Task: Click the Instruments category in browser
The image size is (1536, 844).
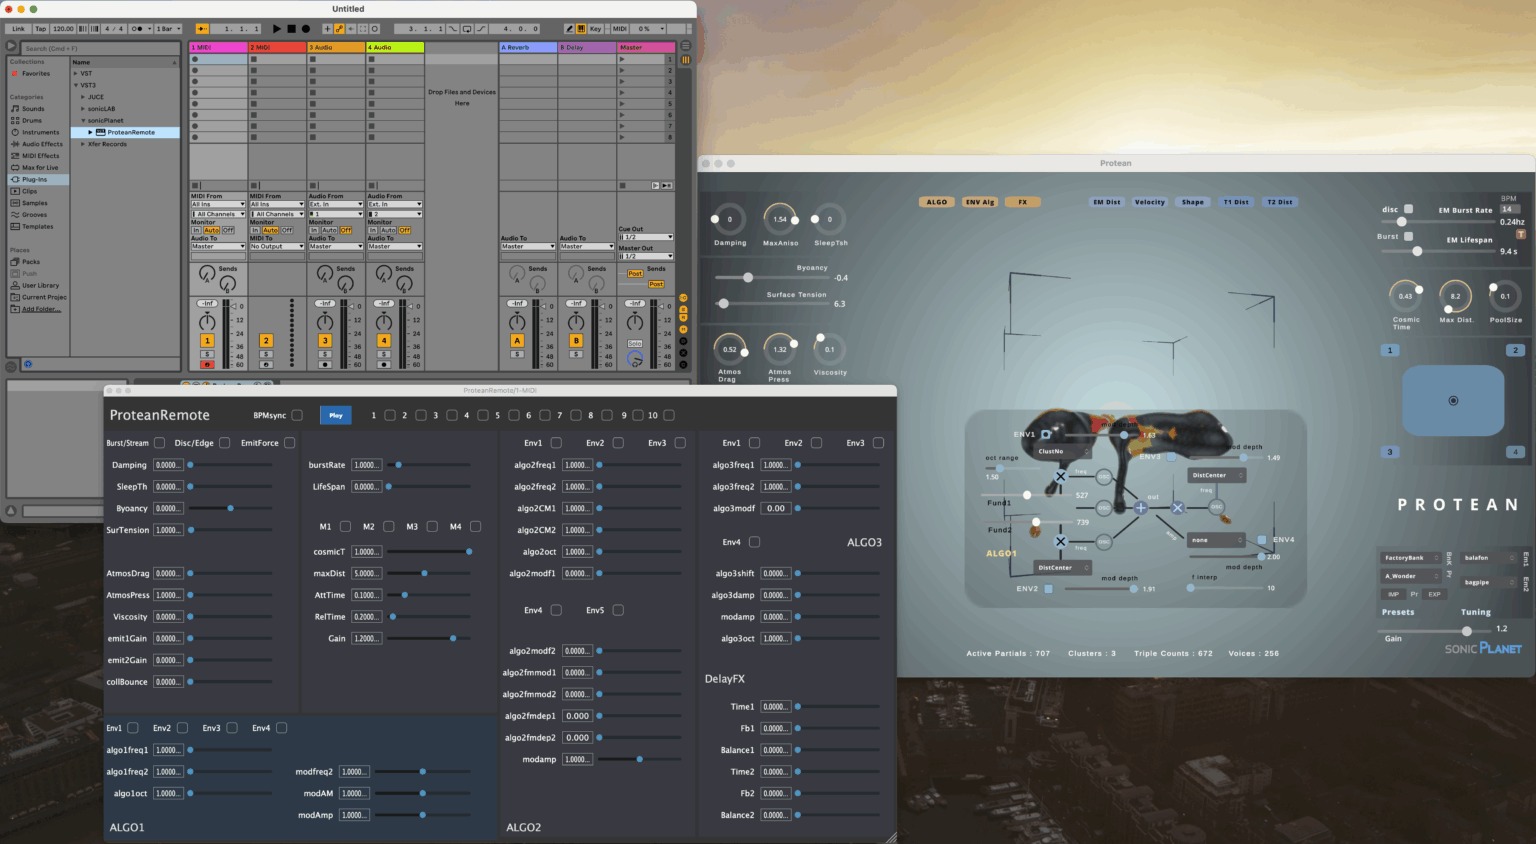Action: click(40, 132)
